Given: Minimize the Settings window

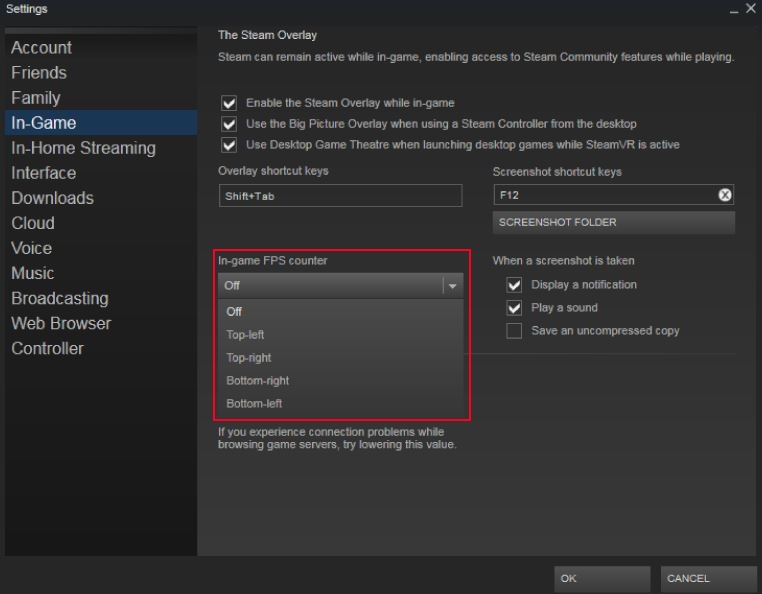Looking at the screenshot, I should 734,10.
